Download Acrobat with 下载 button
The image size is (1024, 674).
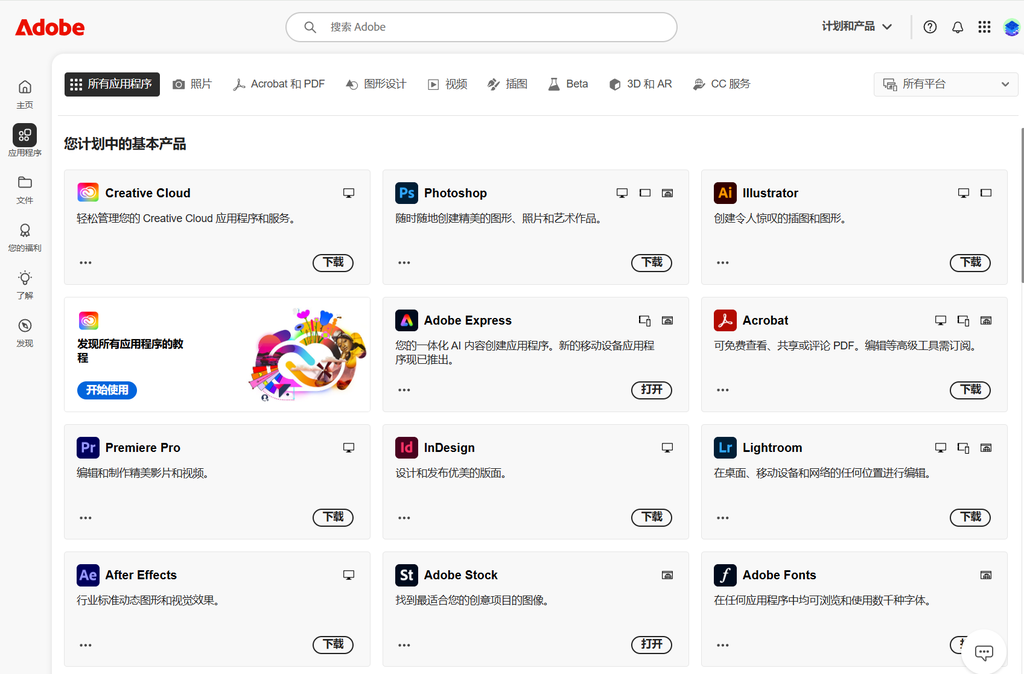[x=970, y=390]
